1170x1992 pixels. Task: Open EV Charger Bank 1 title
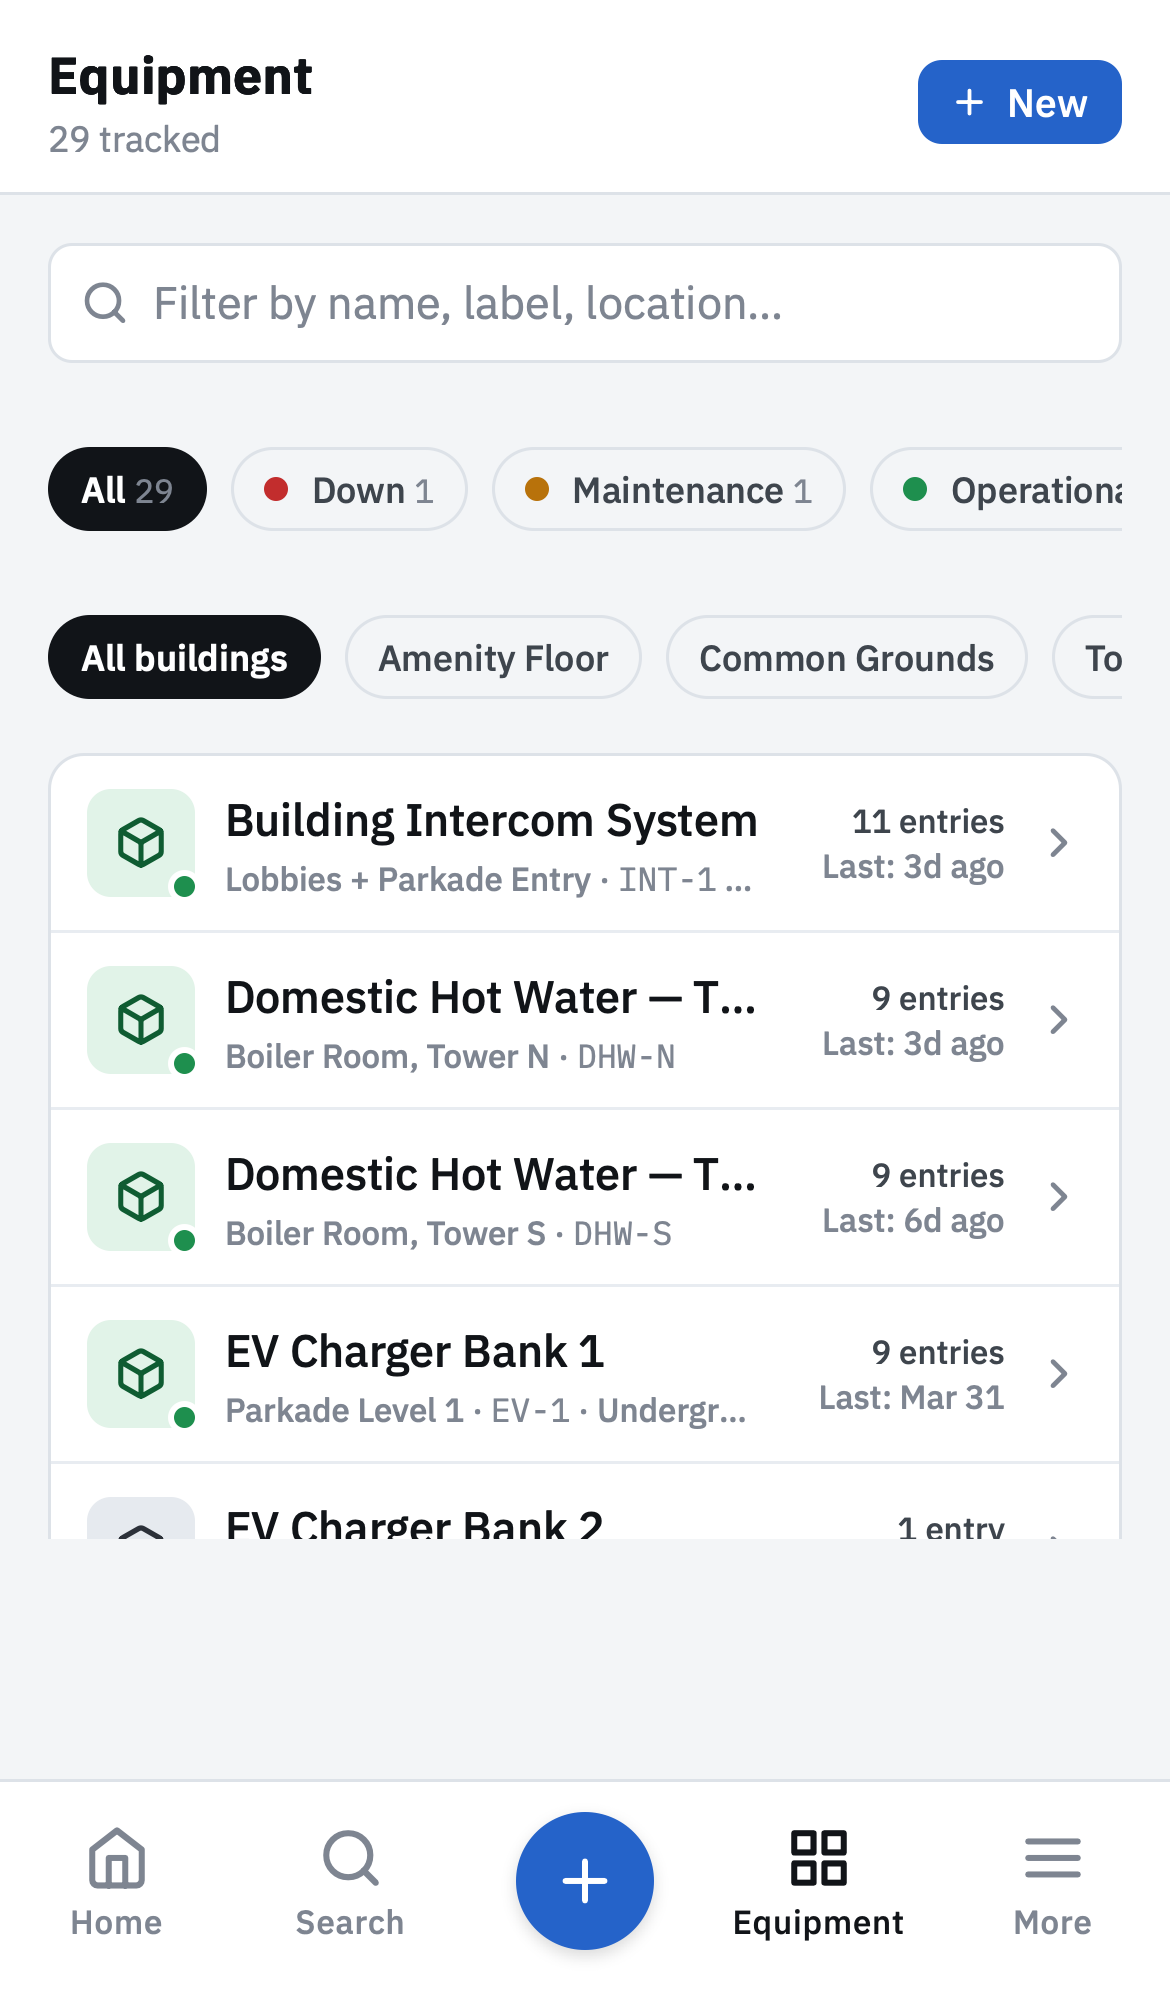click(415, 1352)
